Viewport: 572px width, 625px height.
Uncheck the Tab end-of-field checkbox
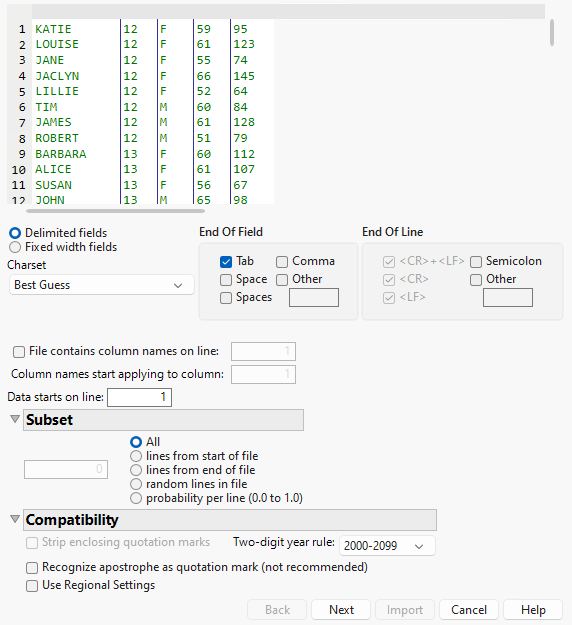tap(226, 262)
